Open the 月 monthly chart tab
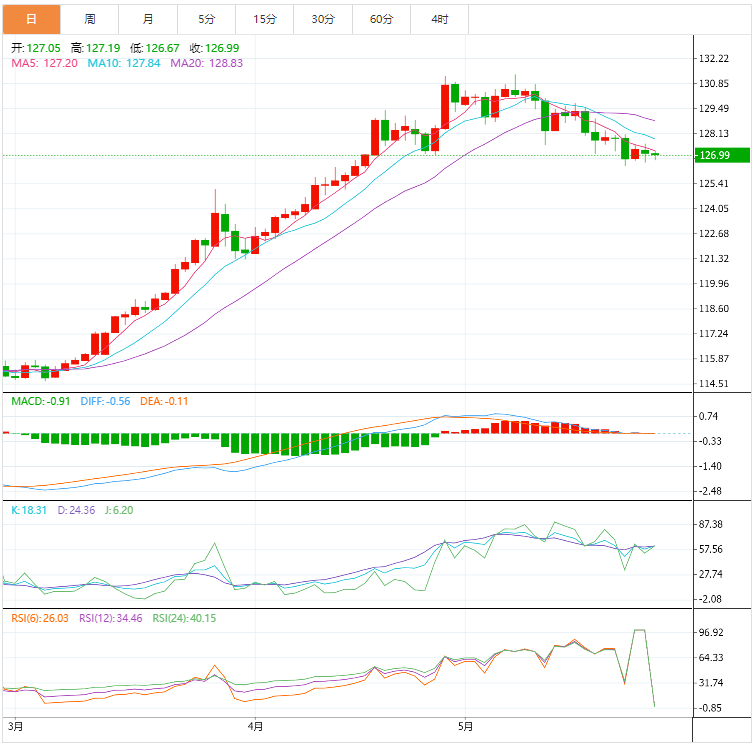The image size is (756, 750). click(x=148, y=19)
